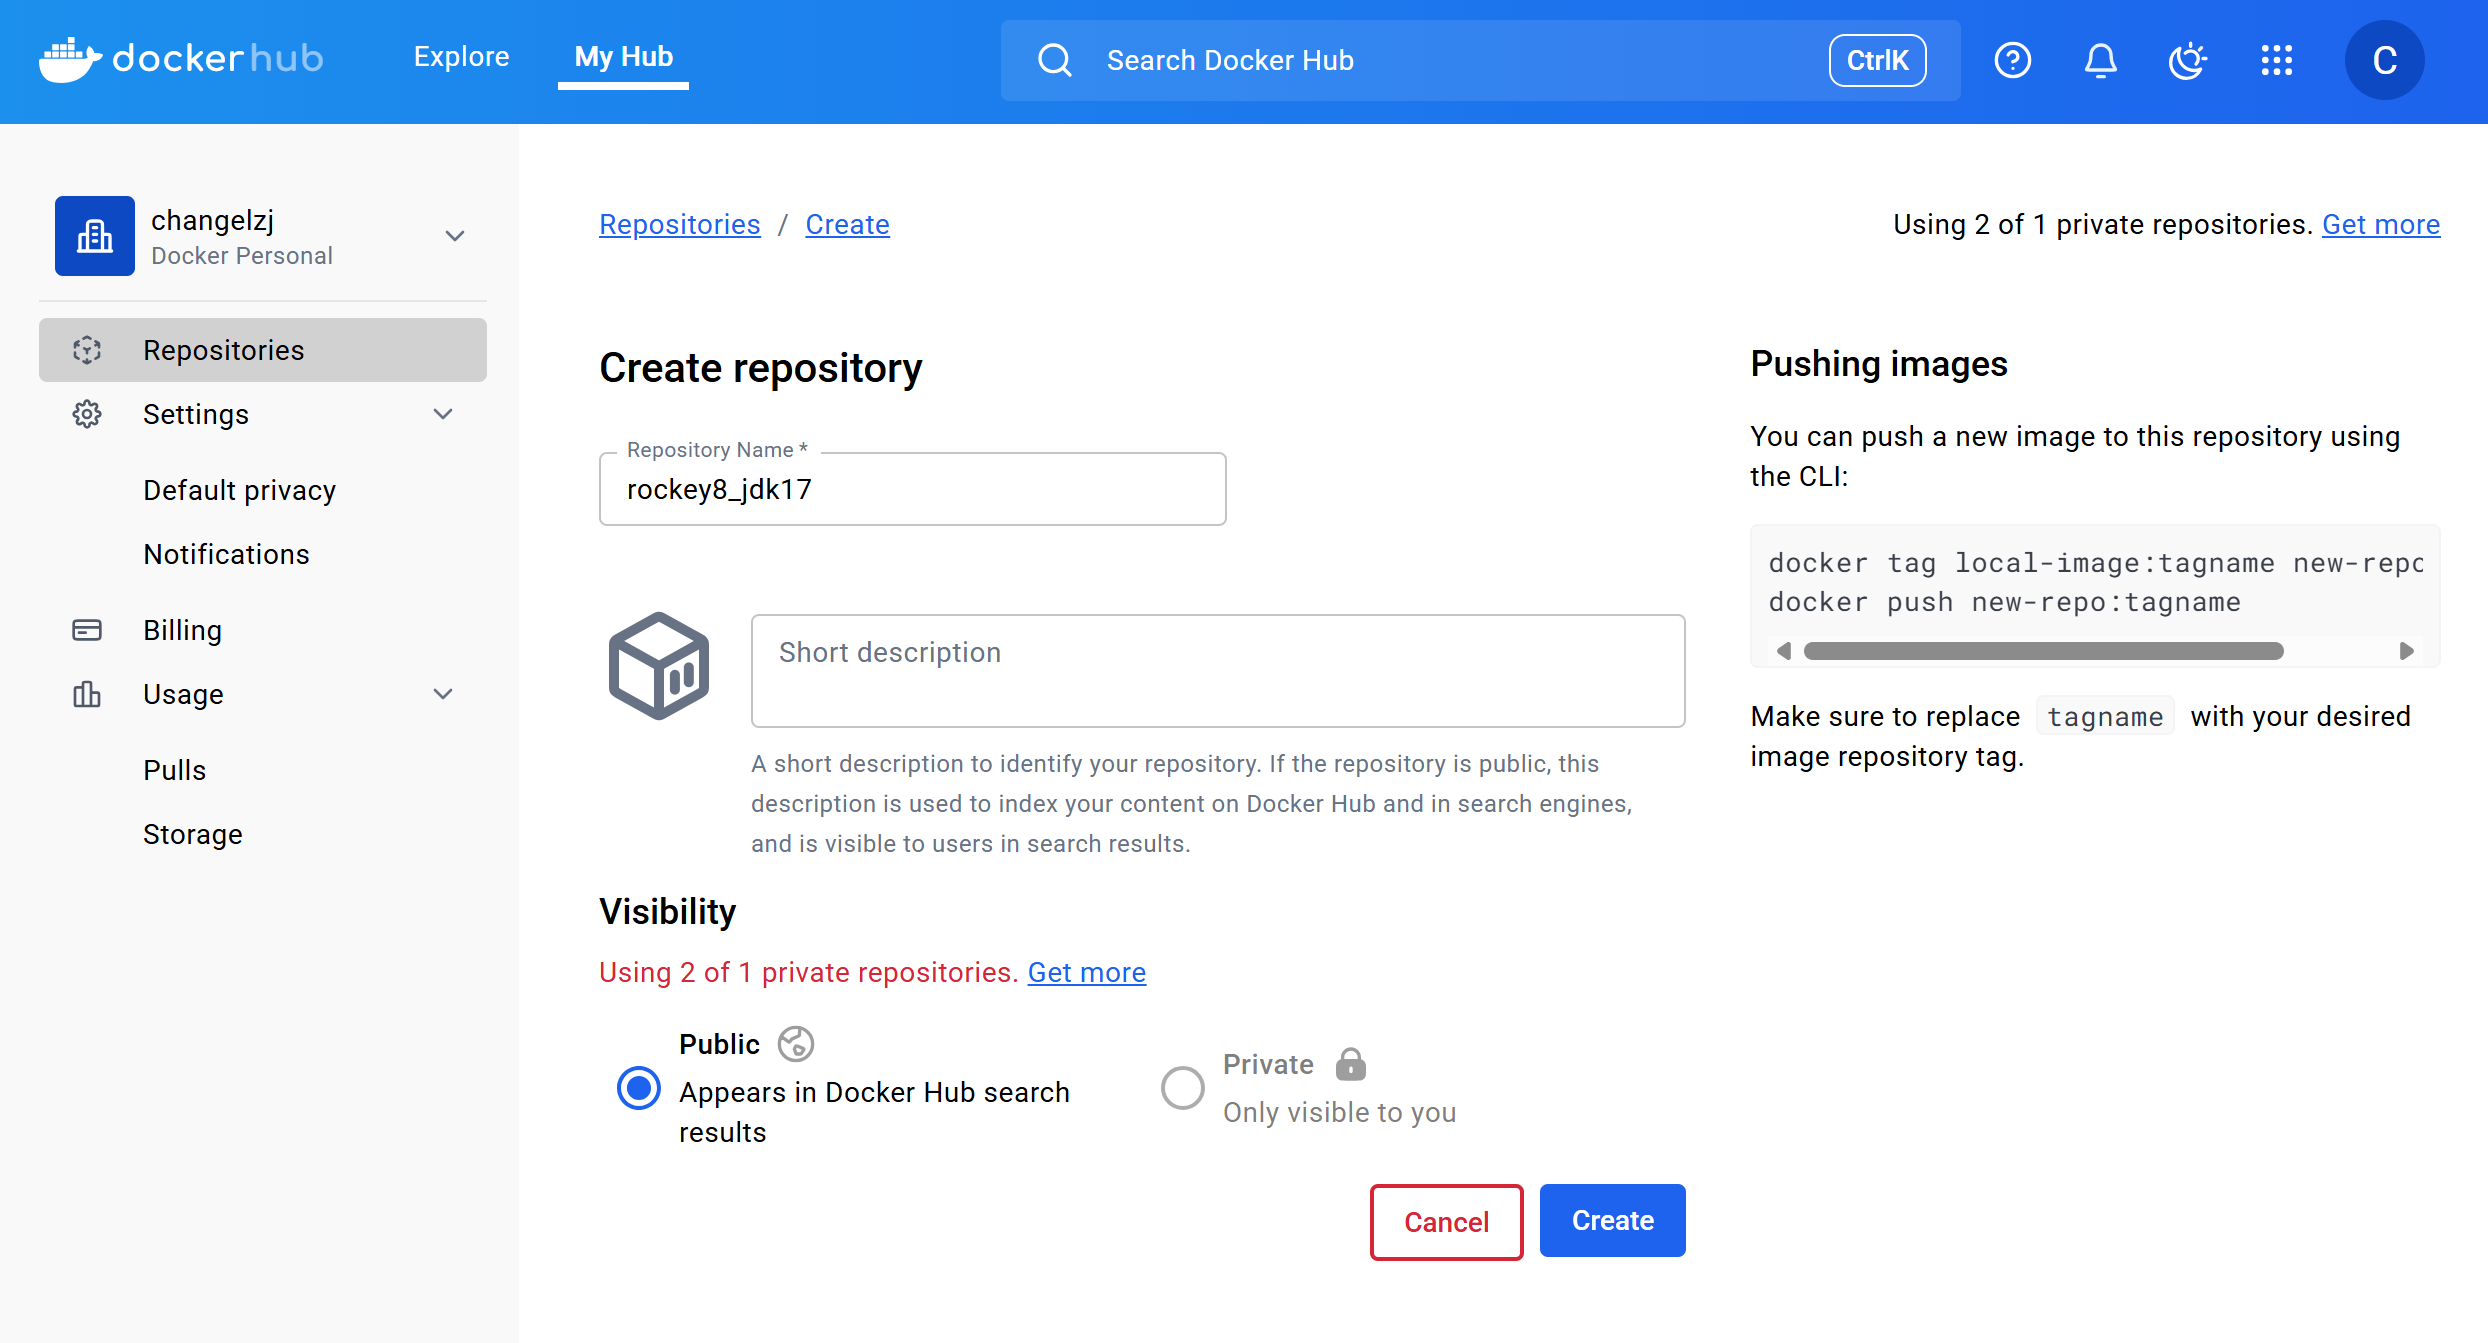
Task: Focus the Repository Name input field
Action: [x=913, y=489]
